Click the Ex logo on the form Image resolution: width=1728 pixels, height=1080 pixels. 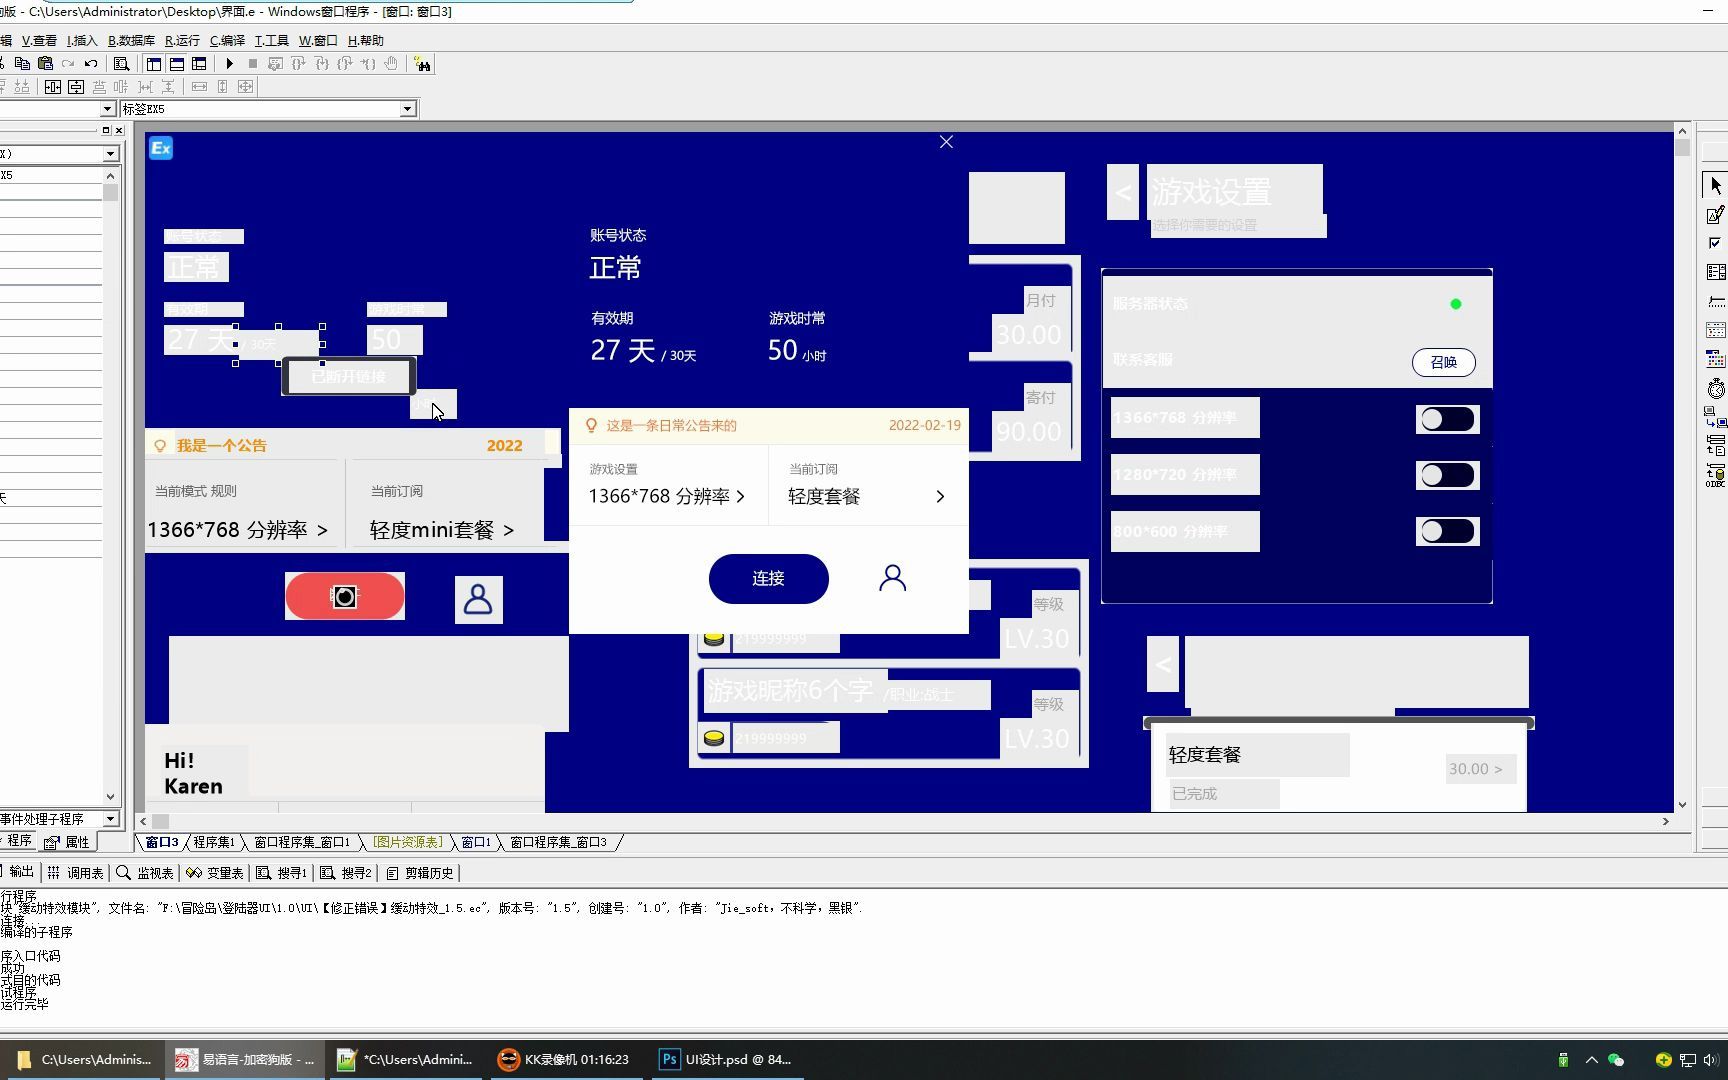click(161, 148)
